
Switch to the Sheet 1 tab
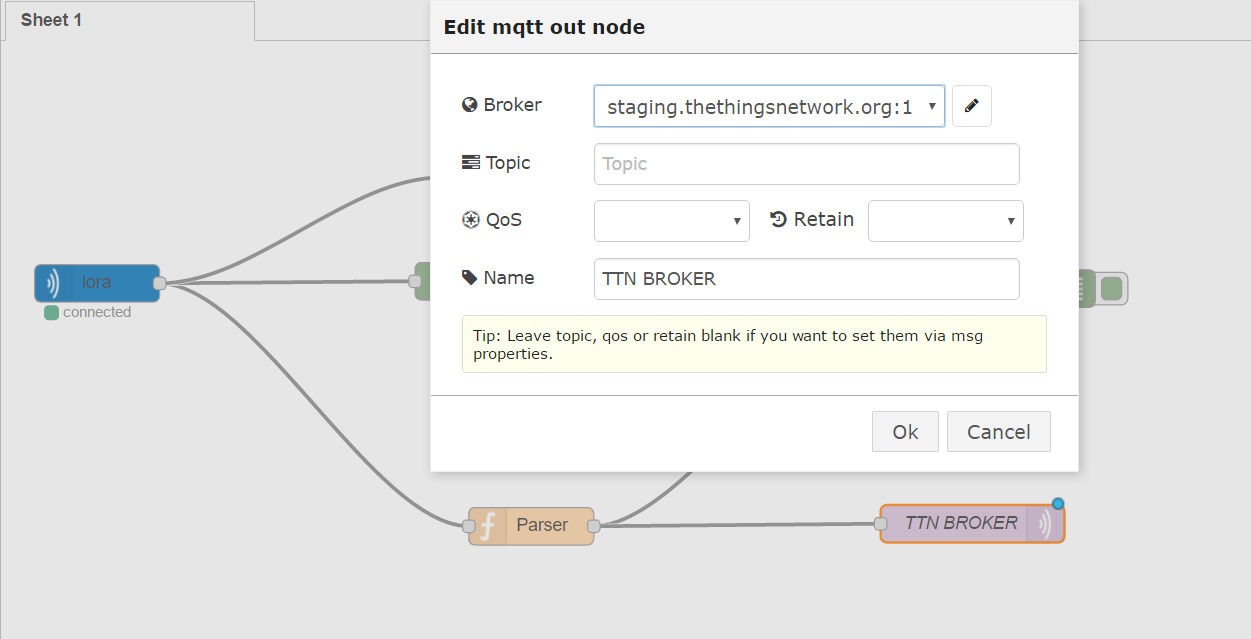pos(128,20)
